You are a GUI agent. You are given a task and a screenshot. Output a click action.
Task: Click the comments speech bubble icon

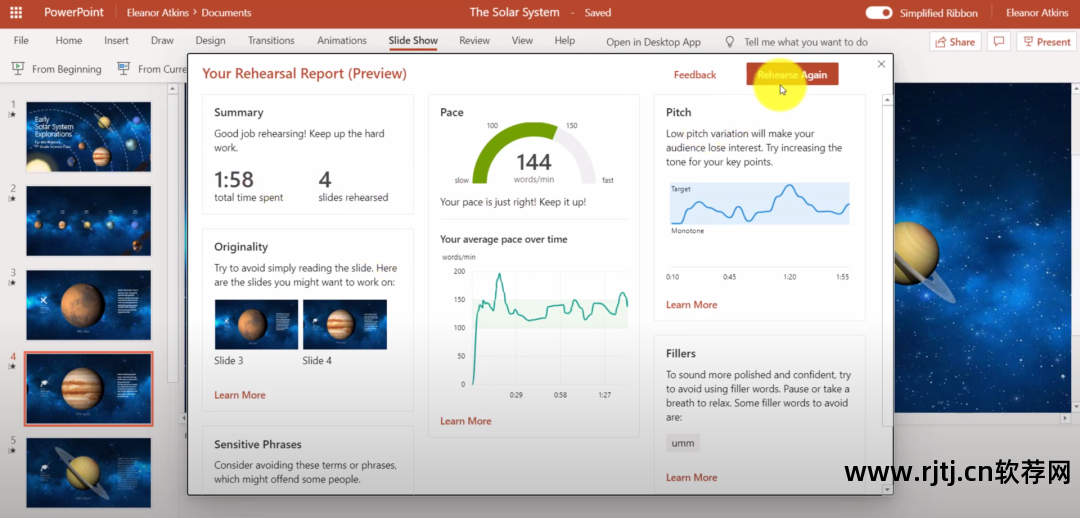(998, 42)
